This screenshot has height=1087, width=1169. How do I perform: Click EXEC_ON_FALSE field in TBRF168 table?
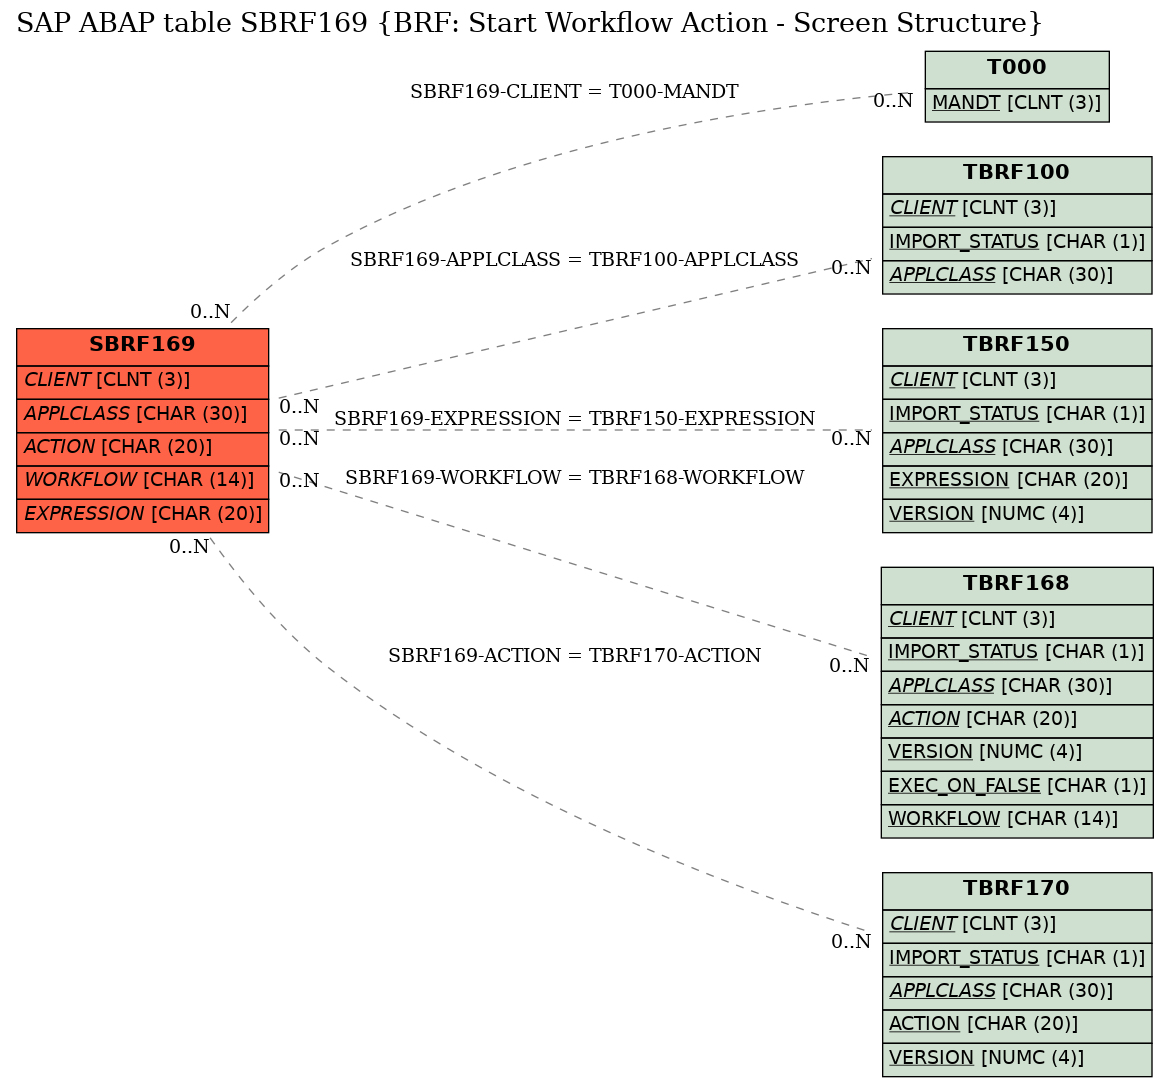[1017, 787]
